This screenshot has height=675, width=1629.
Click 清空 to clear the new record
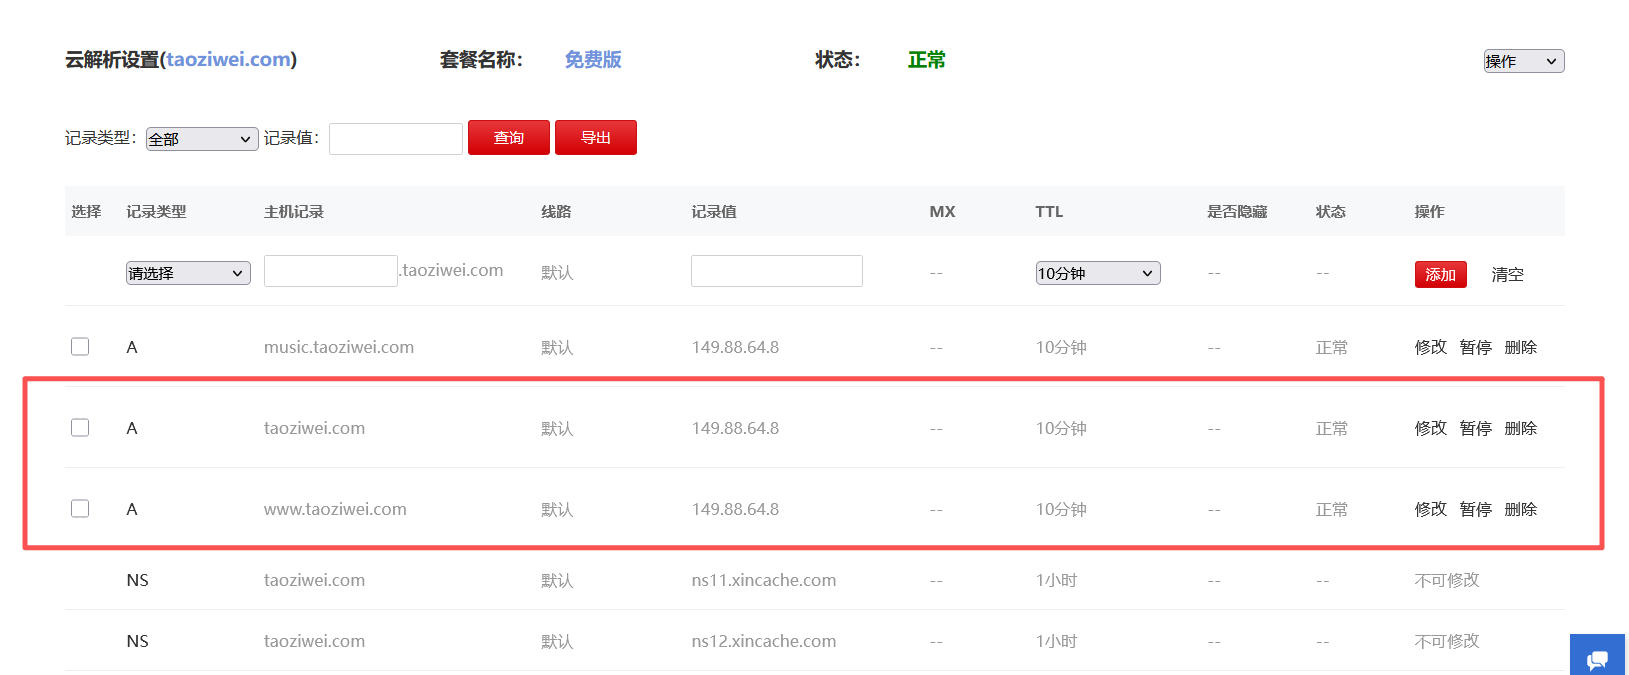click(x=1507, y=274)
